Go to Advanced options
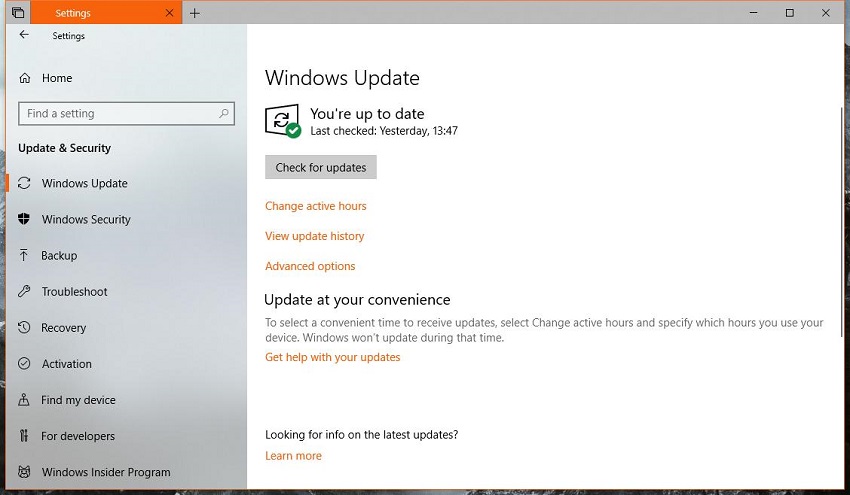The image size is (850, 495). tap(310, 266)
